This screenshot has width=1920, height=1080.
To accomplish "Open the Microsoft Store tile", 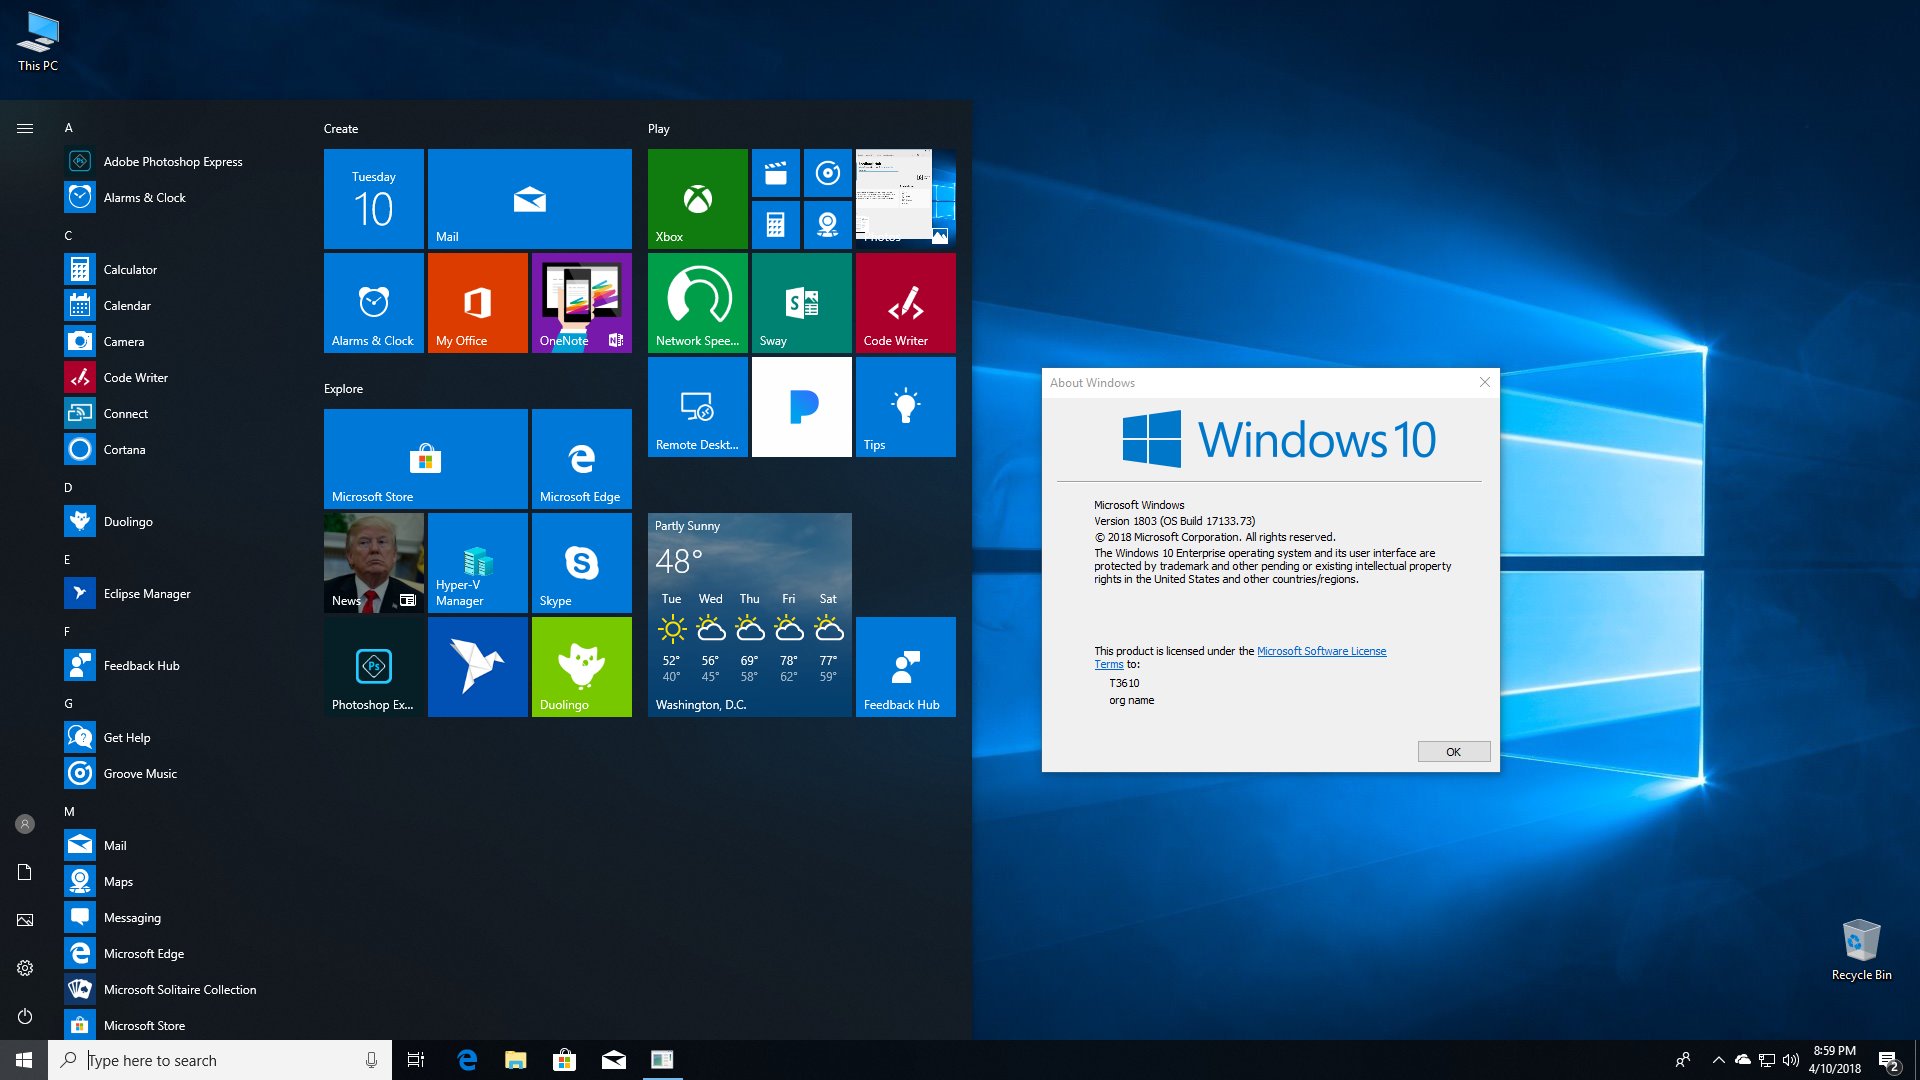I will pyautogui.click(x=426, y=459).
